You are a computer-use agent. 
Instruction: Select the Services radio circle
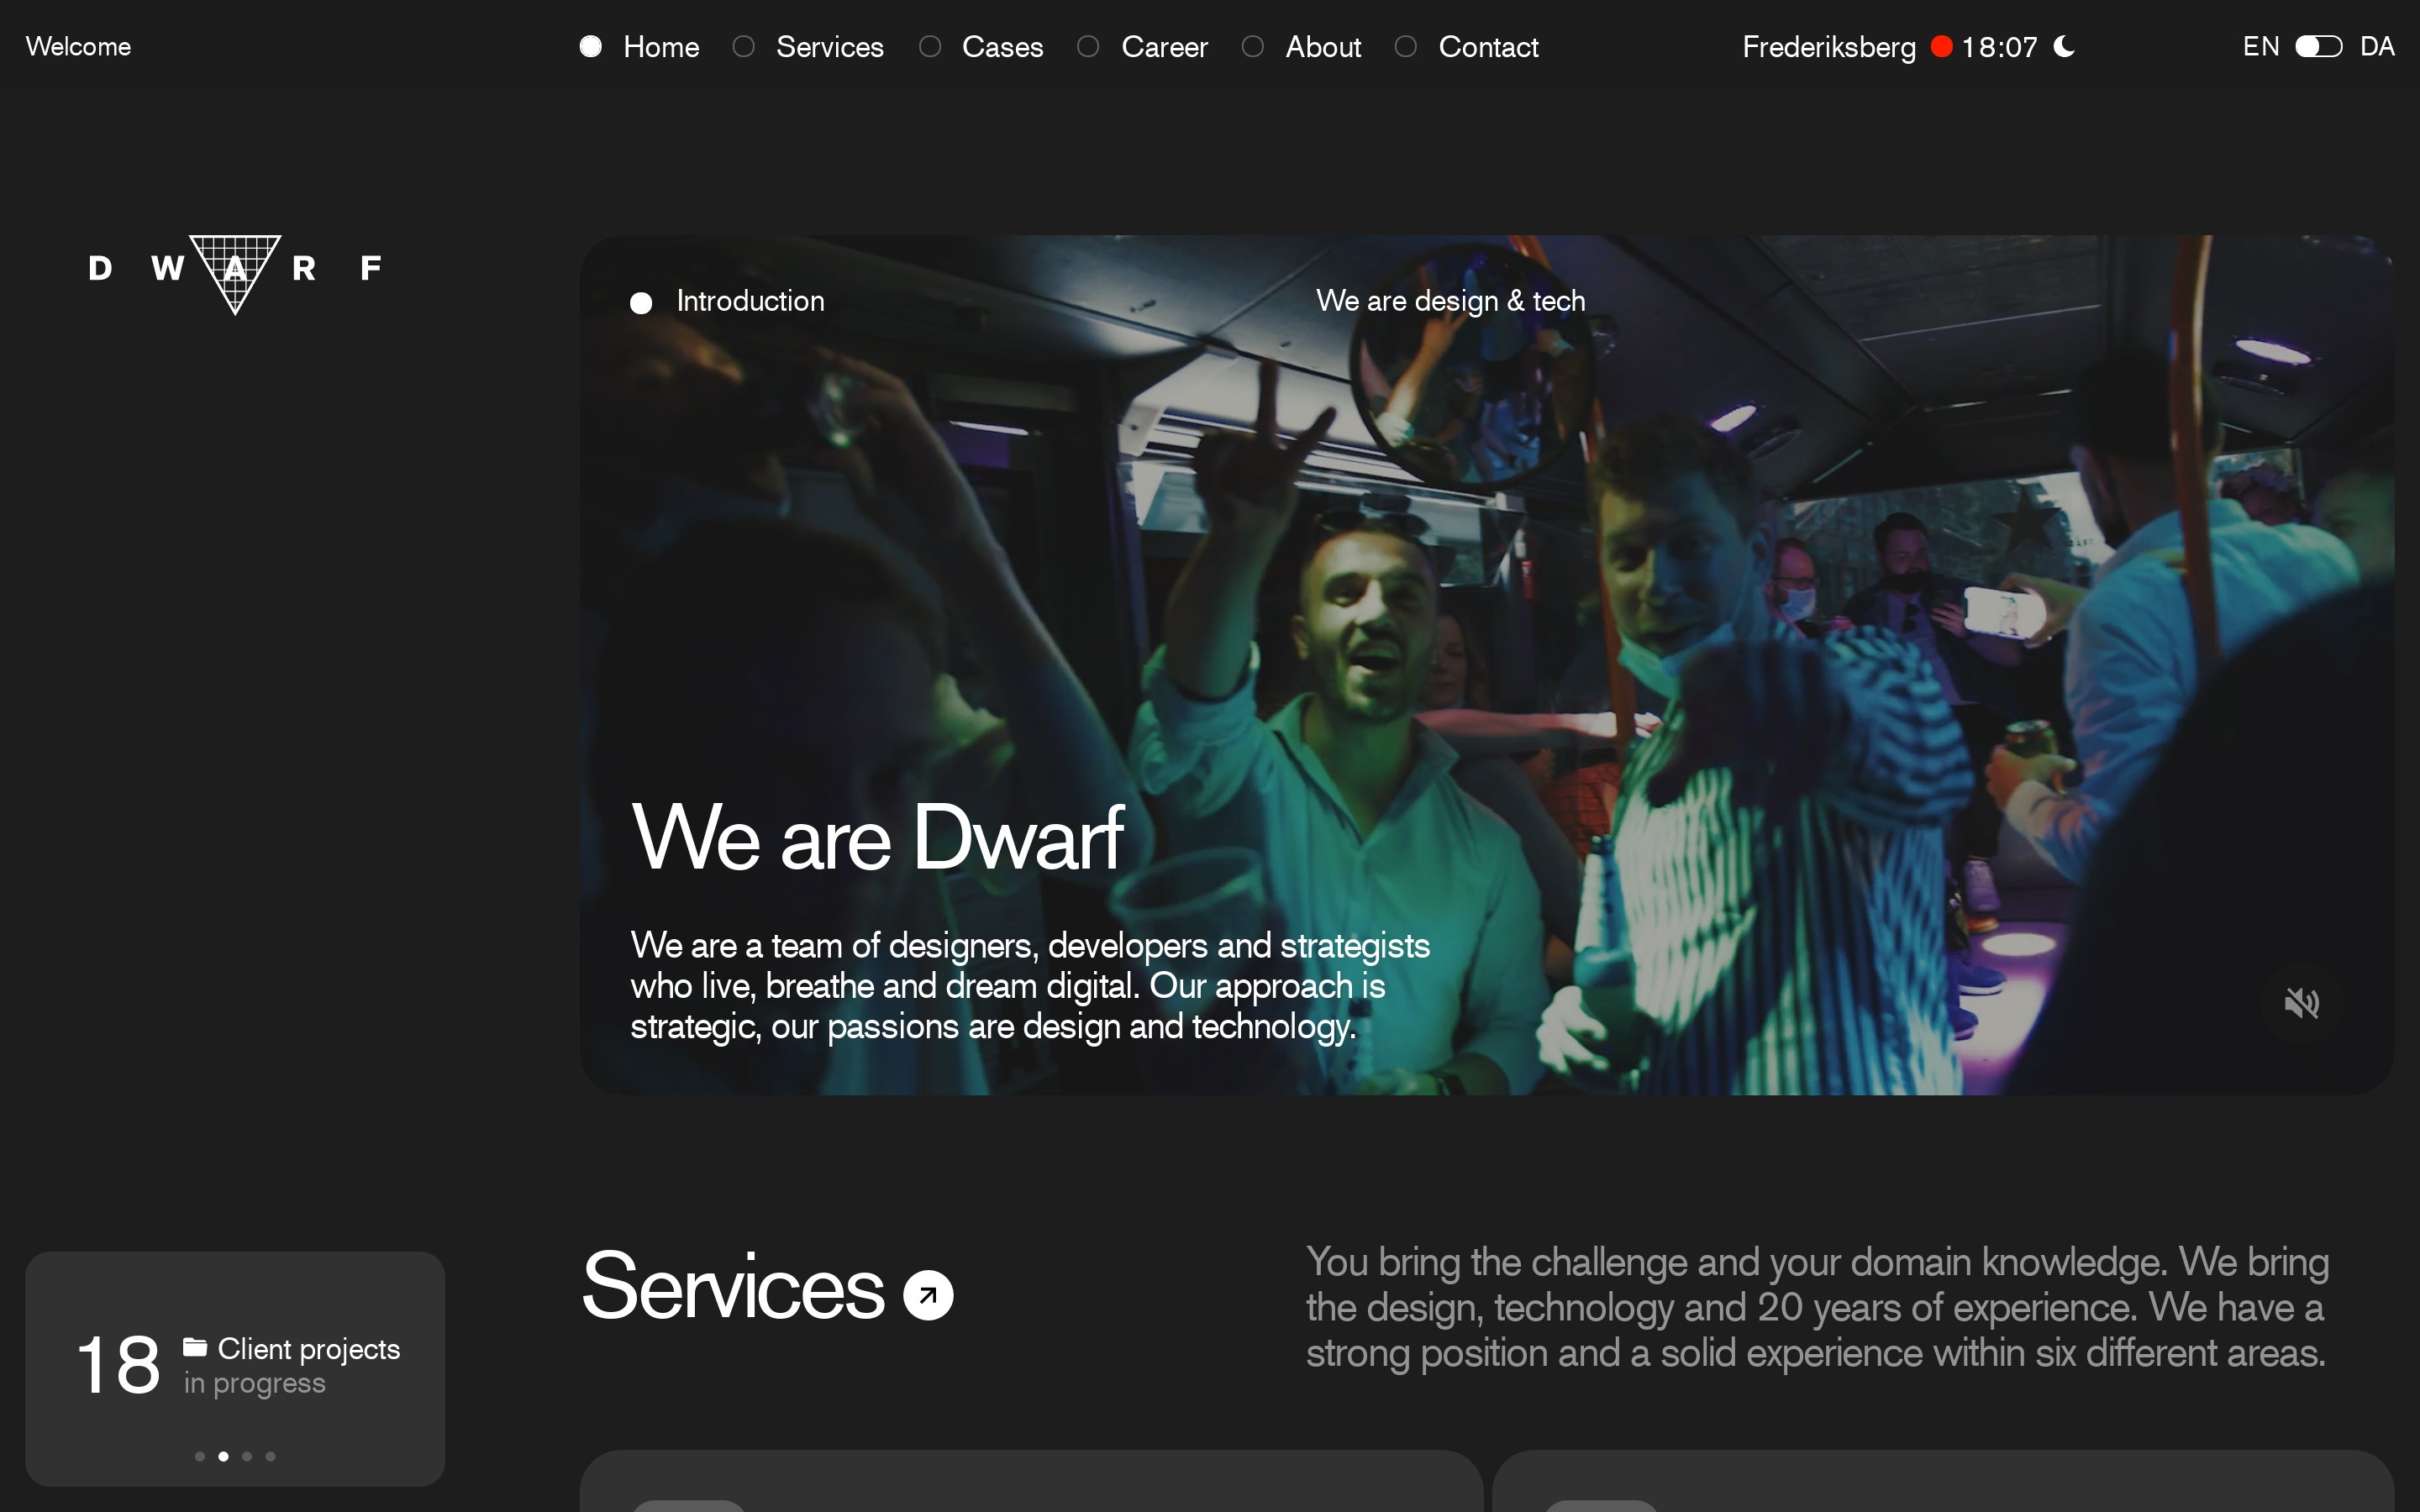pyautogui.click(x=743, y=47)
